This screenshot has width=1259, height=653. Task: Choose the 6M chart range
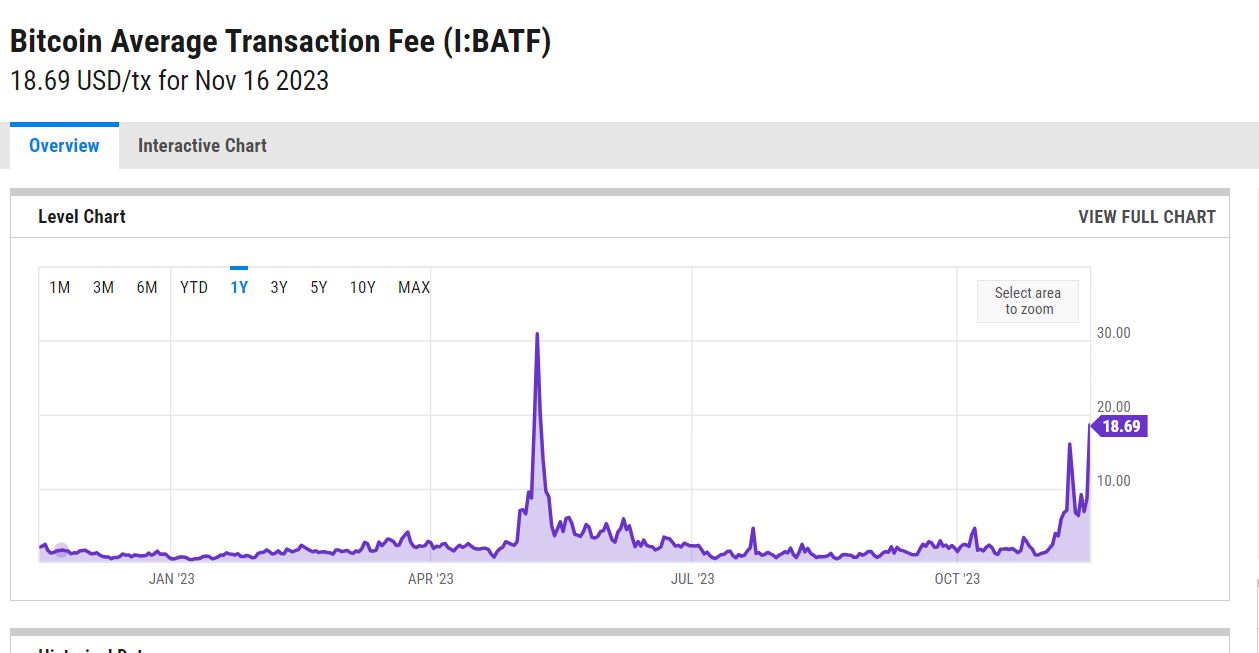(147, 288)
